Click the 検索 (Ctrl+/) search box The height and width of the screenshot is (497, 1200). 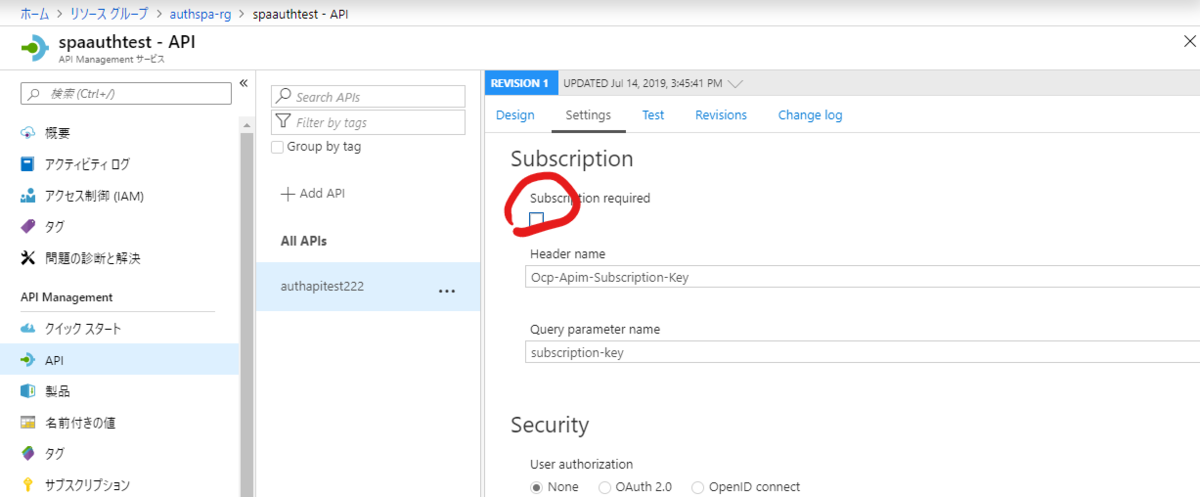click(x=126, y=93)
